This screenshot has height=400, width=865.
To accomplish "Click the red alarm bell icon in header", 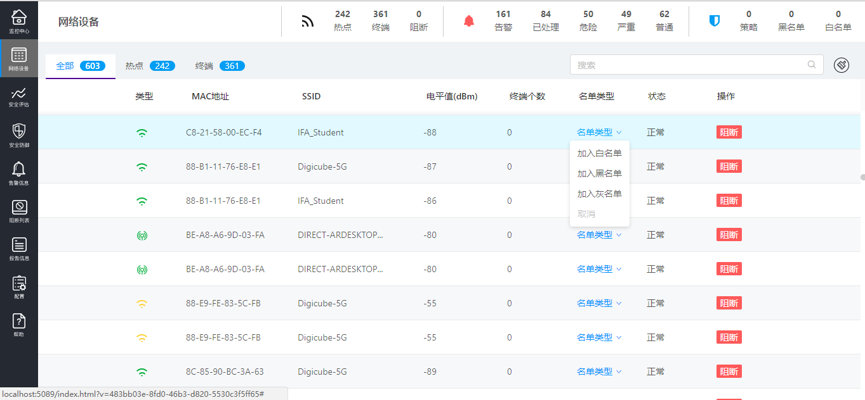I will click(x=468, y=21).
